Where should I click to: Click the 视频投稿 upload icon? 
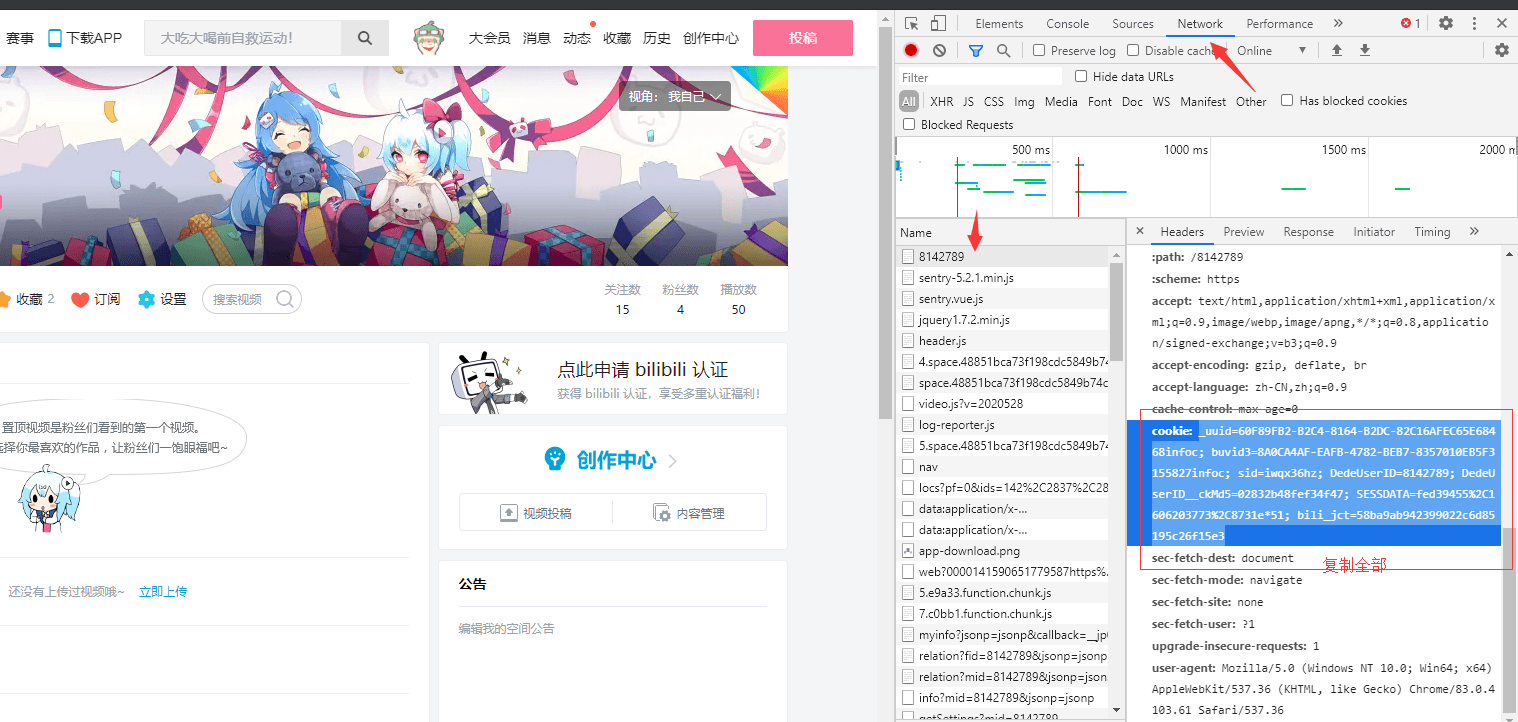(508, 513)
